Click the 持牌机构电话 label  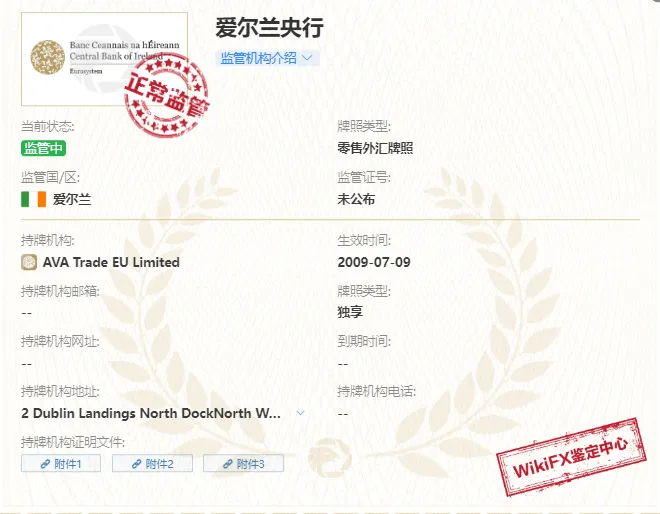[376, 391]
